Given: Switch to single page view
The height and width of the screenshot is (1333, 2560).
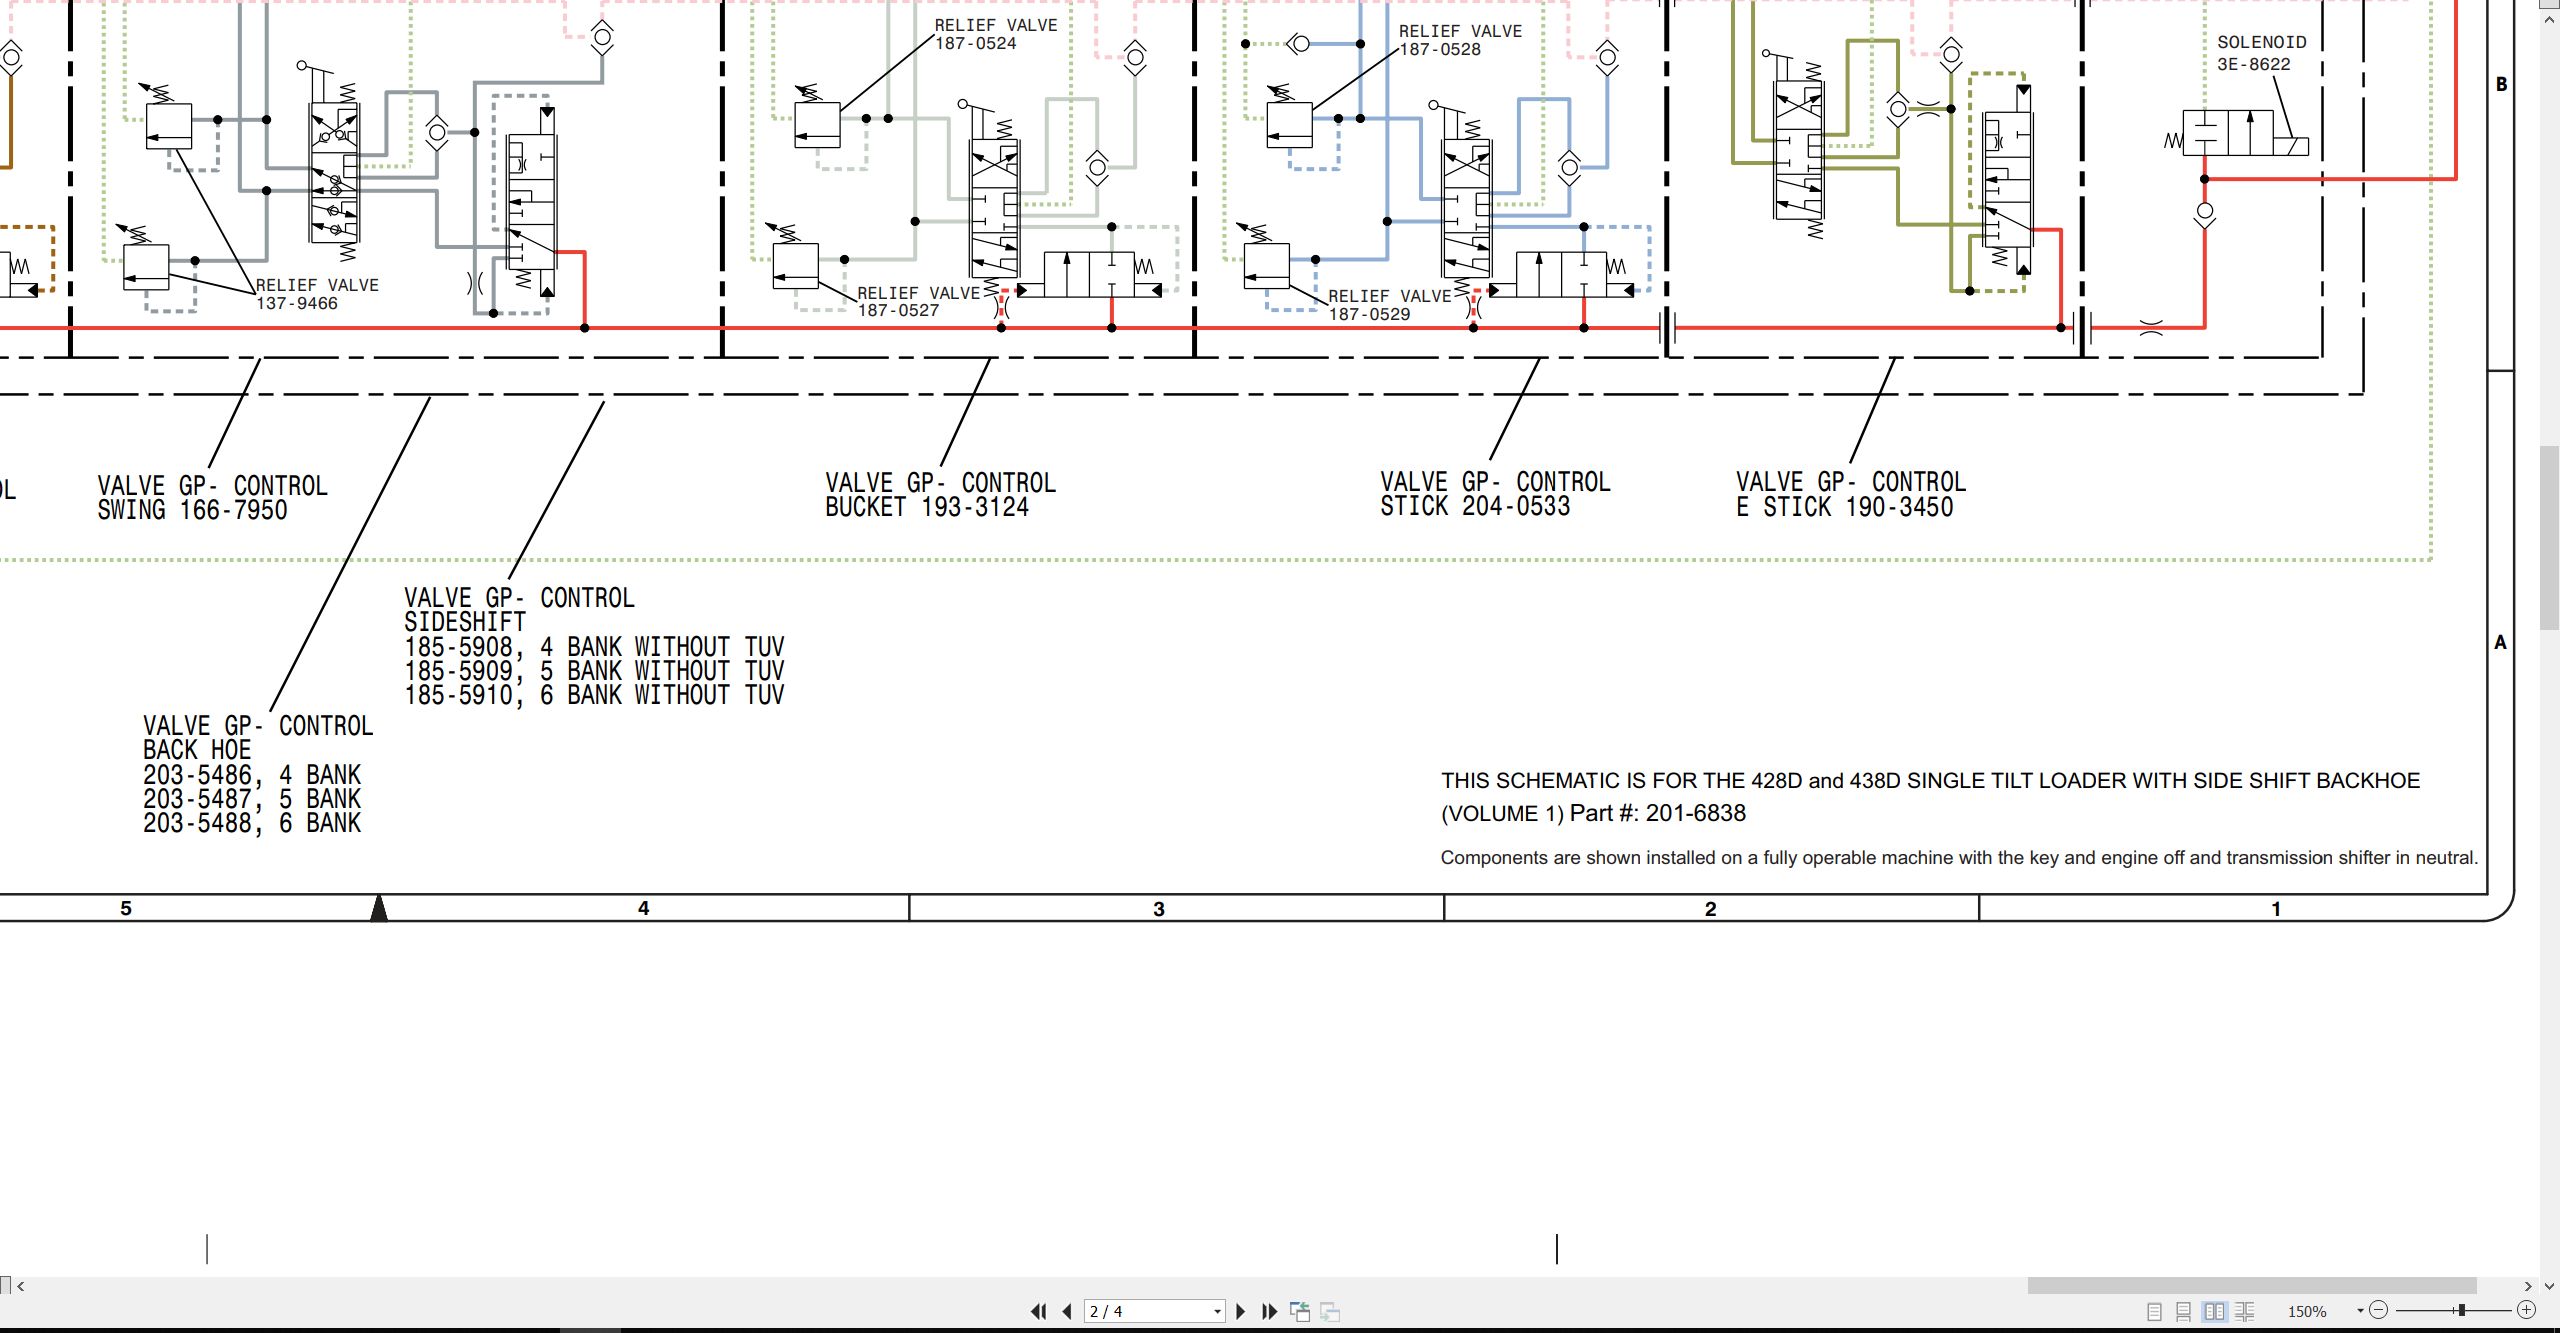Looking at the screenshot, I should point(2155,1311).
